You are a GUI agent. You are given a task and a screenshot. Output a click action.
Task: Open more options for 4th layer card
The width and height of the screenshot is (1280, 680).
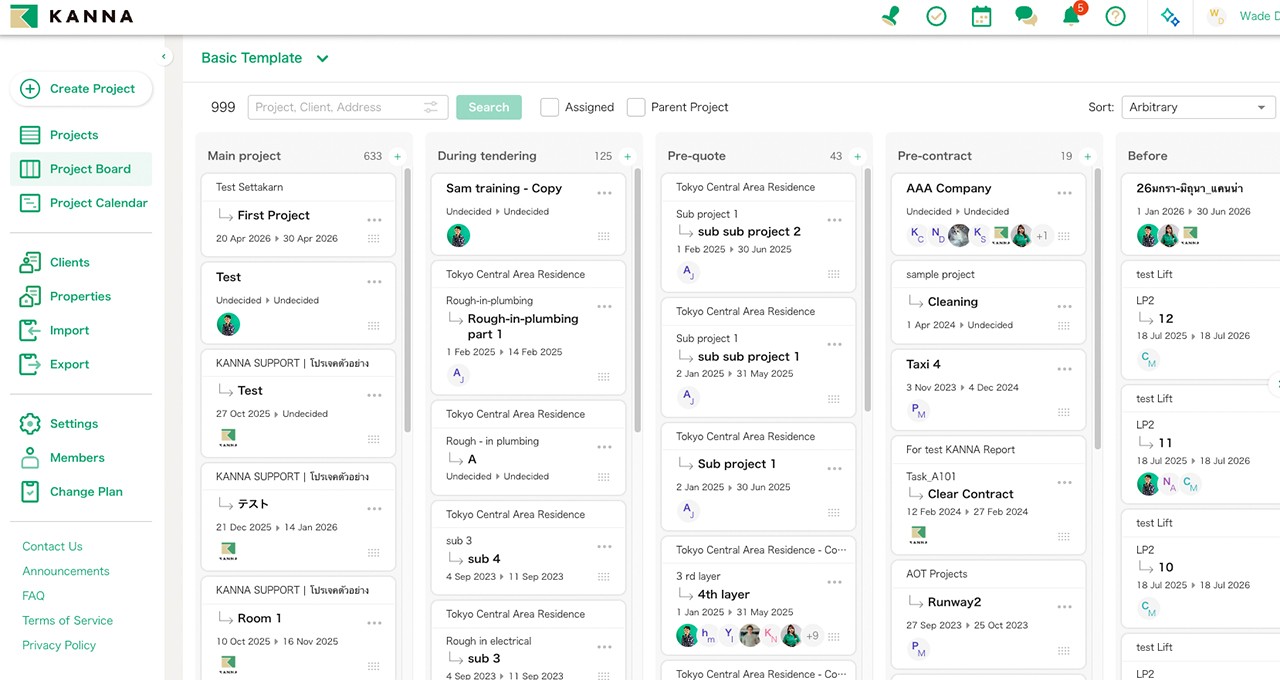834,582
